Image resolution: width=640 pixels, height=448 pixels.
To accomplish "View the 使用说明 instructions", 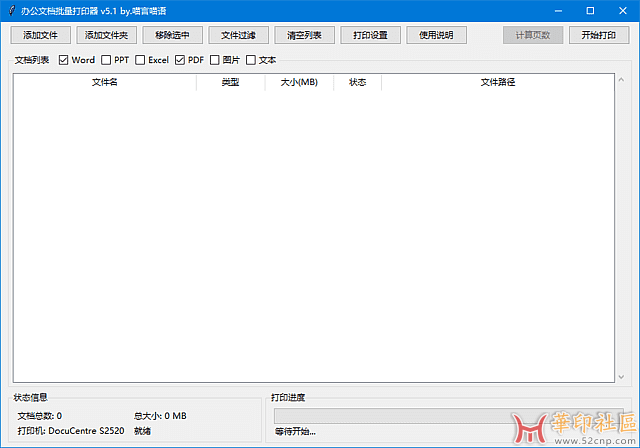I will coord(436,35).
